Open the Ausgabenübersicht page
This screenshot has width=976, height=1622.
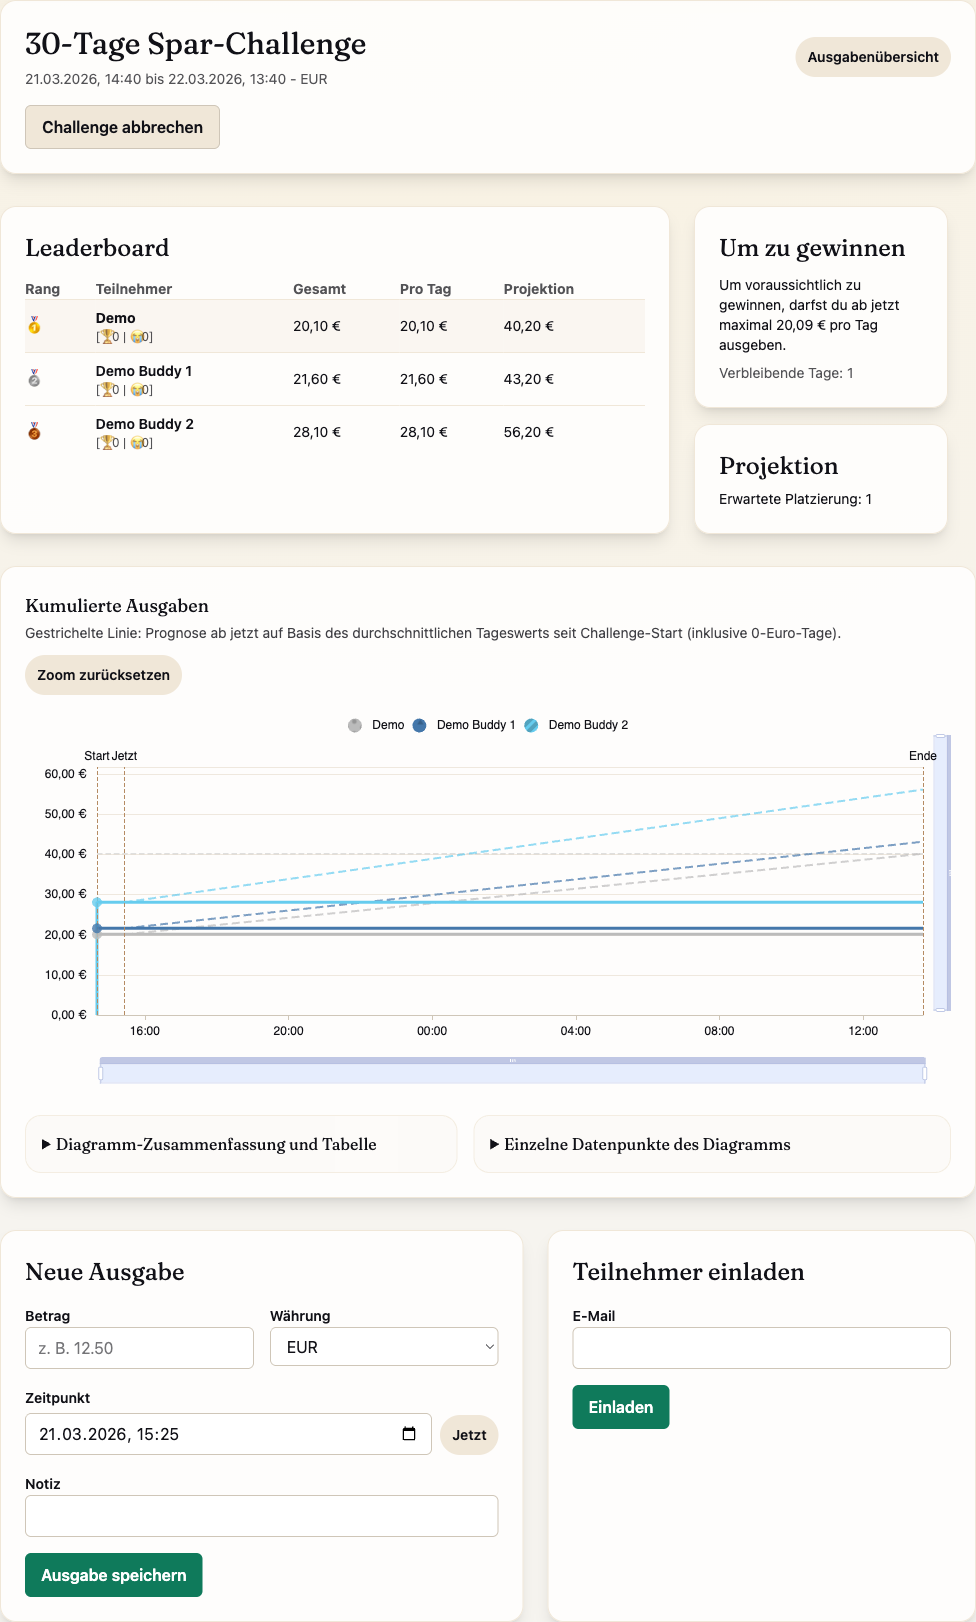pyautogui.click(x=872, y=57)
